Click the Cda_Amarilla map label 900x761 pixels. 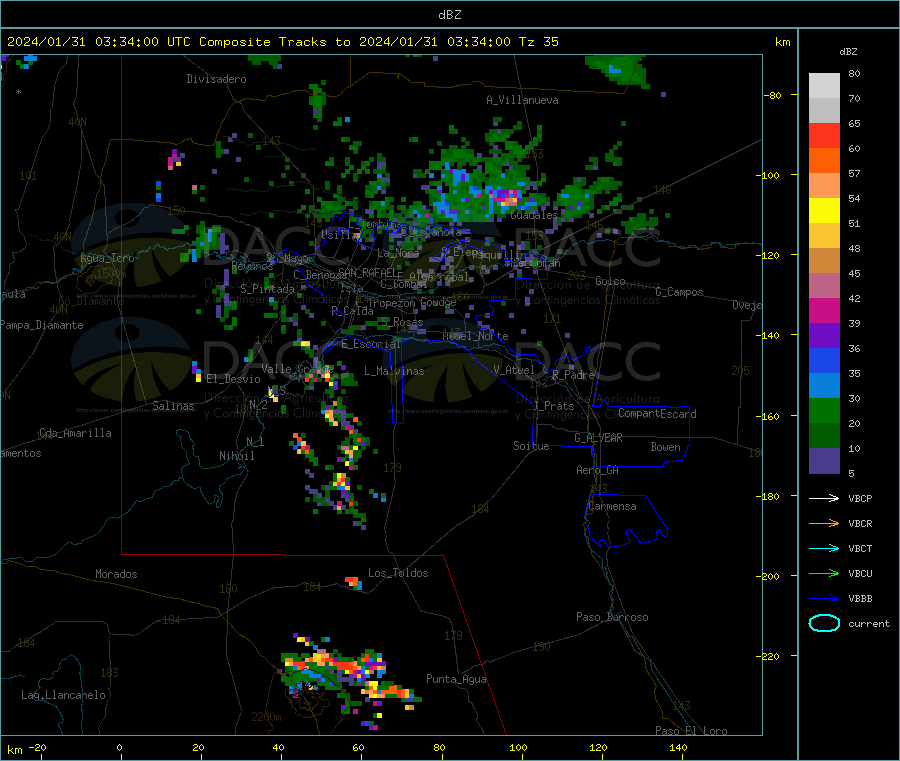click(76, 433)
